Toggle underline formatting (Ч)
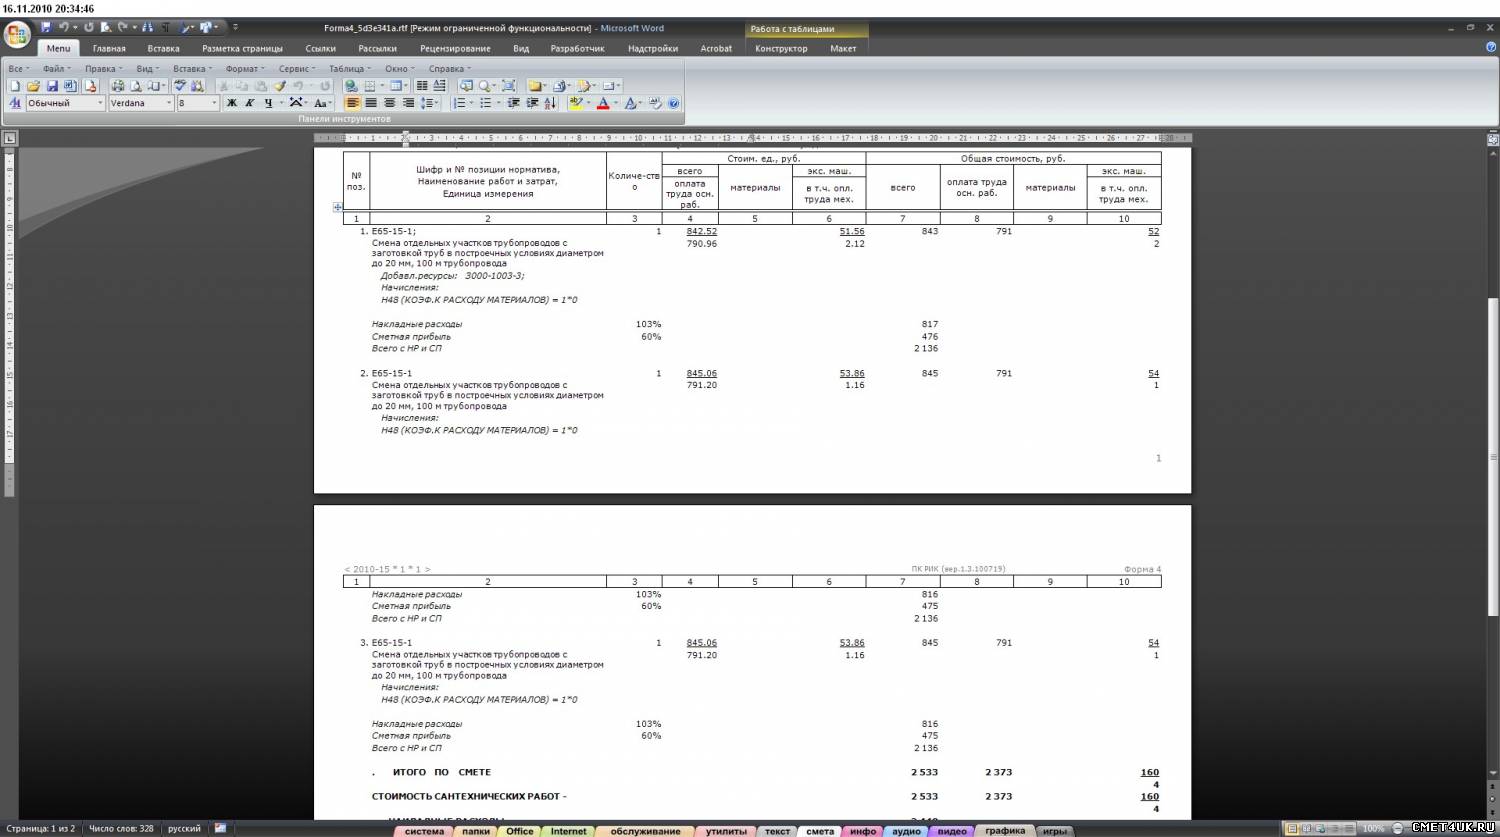The image size is (1500, 837). pyautogui.click(x=268, y=103)
